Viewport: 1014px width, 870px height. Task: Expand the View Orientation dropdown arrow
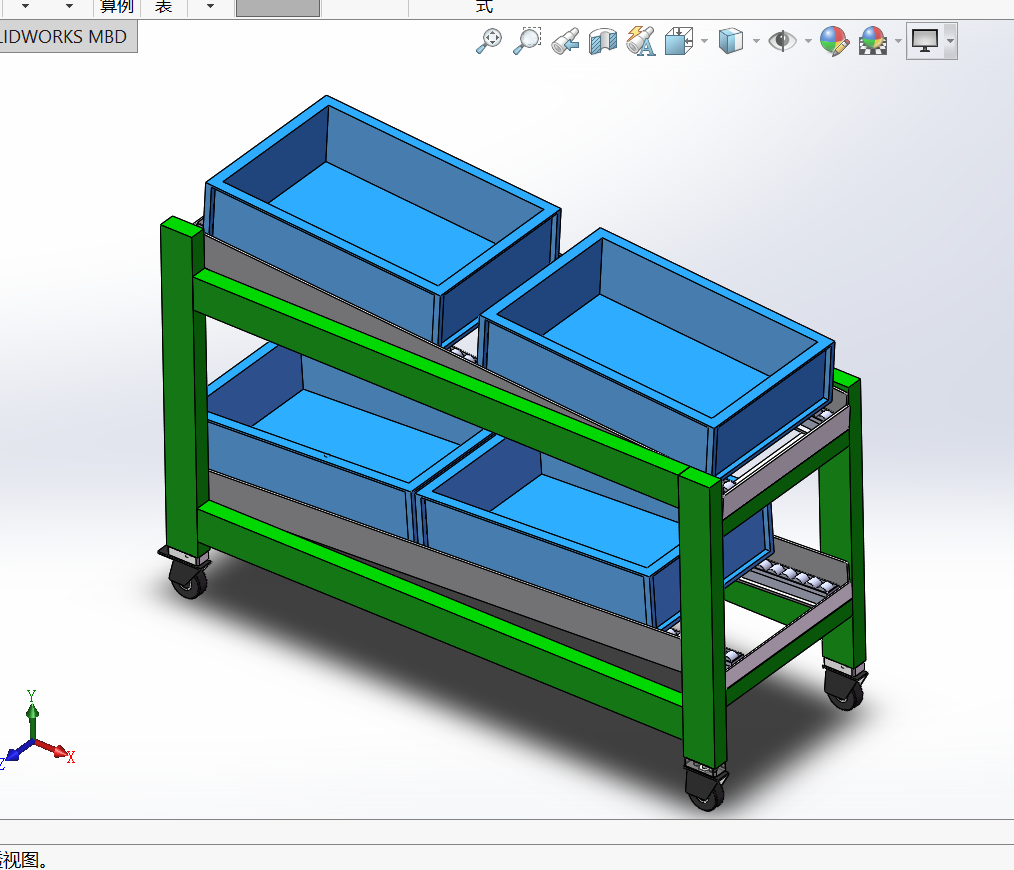coord(705,41)
